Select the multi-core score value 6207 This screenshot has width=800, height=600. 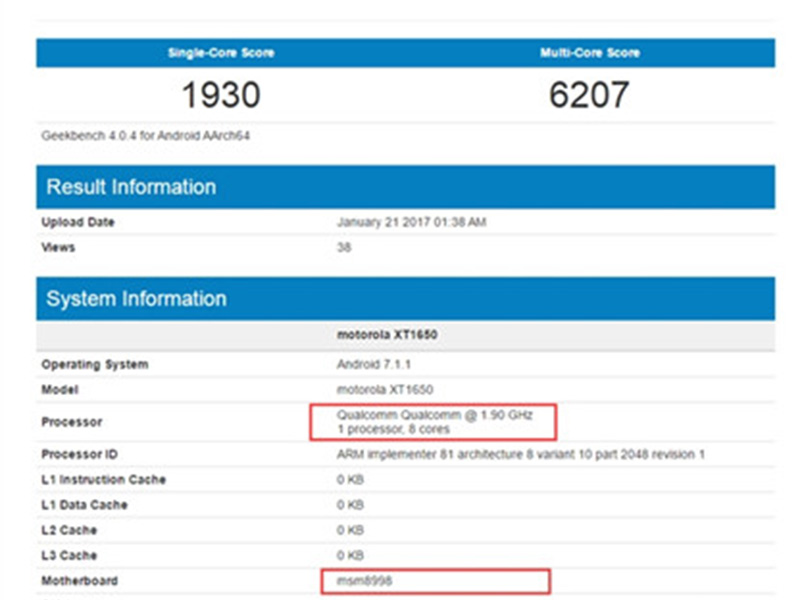click(589, 95)
